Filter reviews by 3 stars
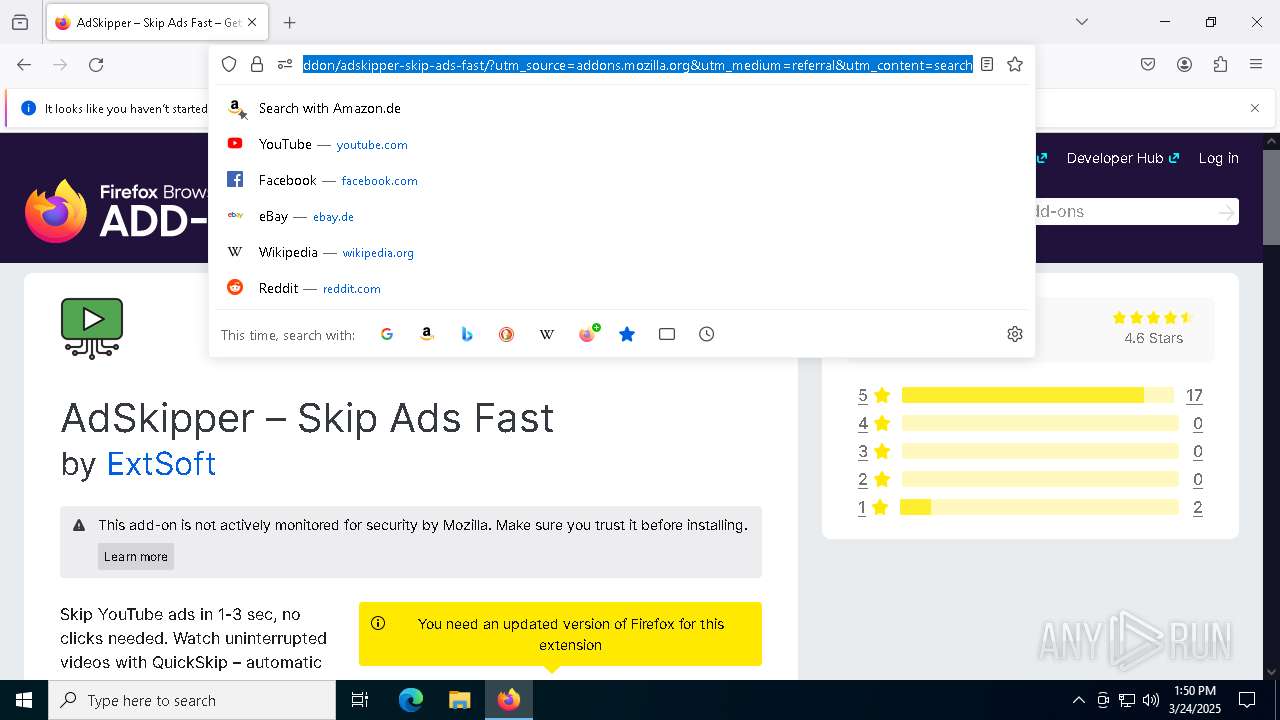The height and width of the screenshot is (720, 1280). pyautogui.click(x=873, y=451)
